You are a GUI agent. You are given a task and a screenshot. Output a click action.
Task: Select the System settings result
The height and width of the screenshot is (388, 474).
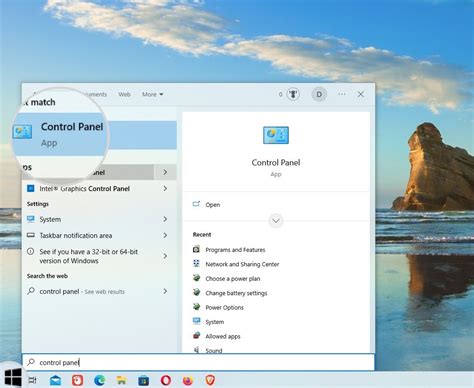[50, 219]
